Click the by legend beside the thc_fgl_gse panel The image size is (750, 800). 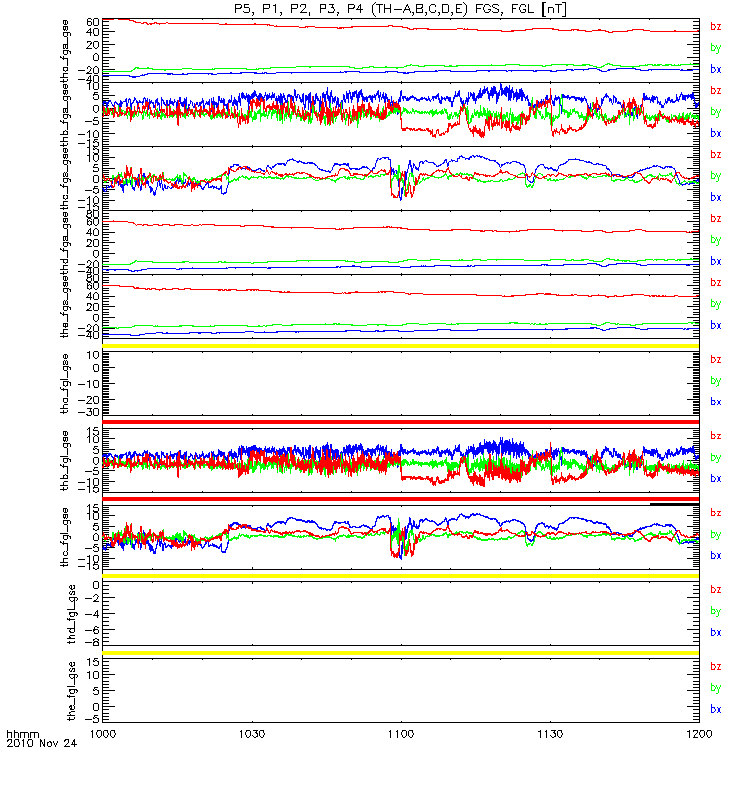(716, 535)
